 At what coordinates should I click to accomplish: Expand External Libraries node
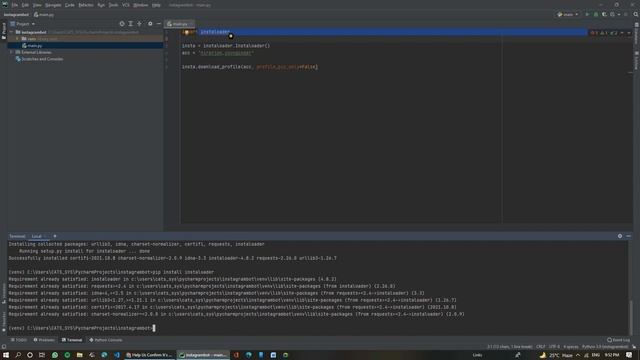pyautogui.click(x=11, y=52)
